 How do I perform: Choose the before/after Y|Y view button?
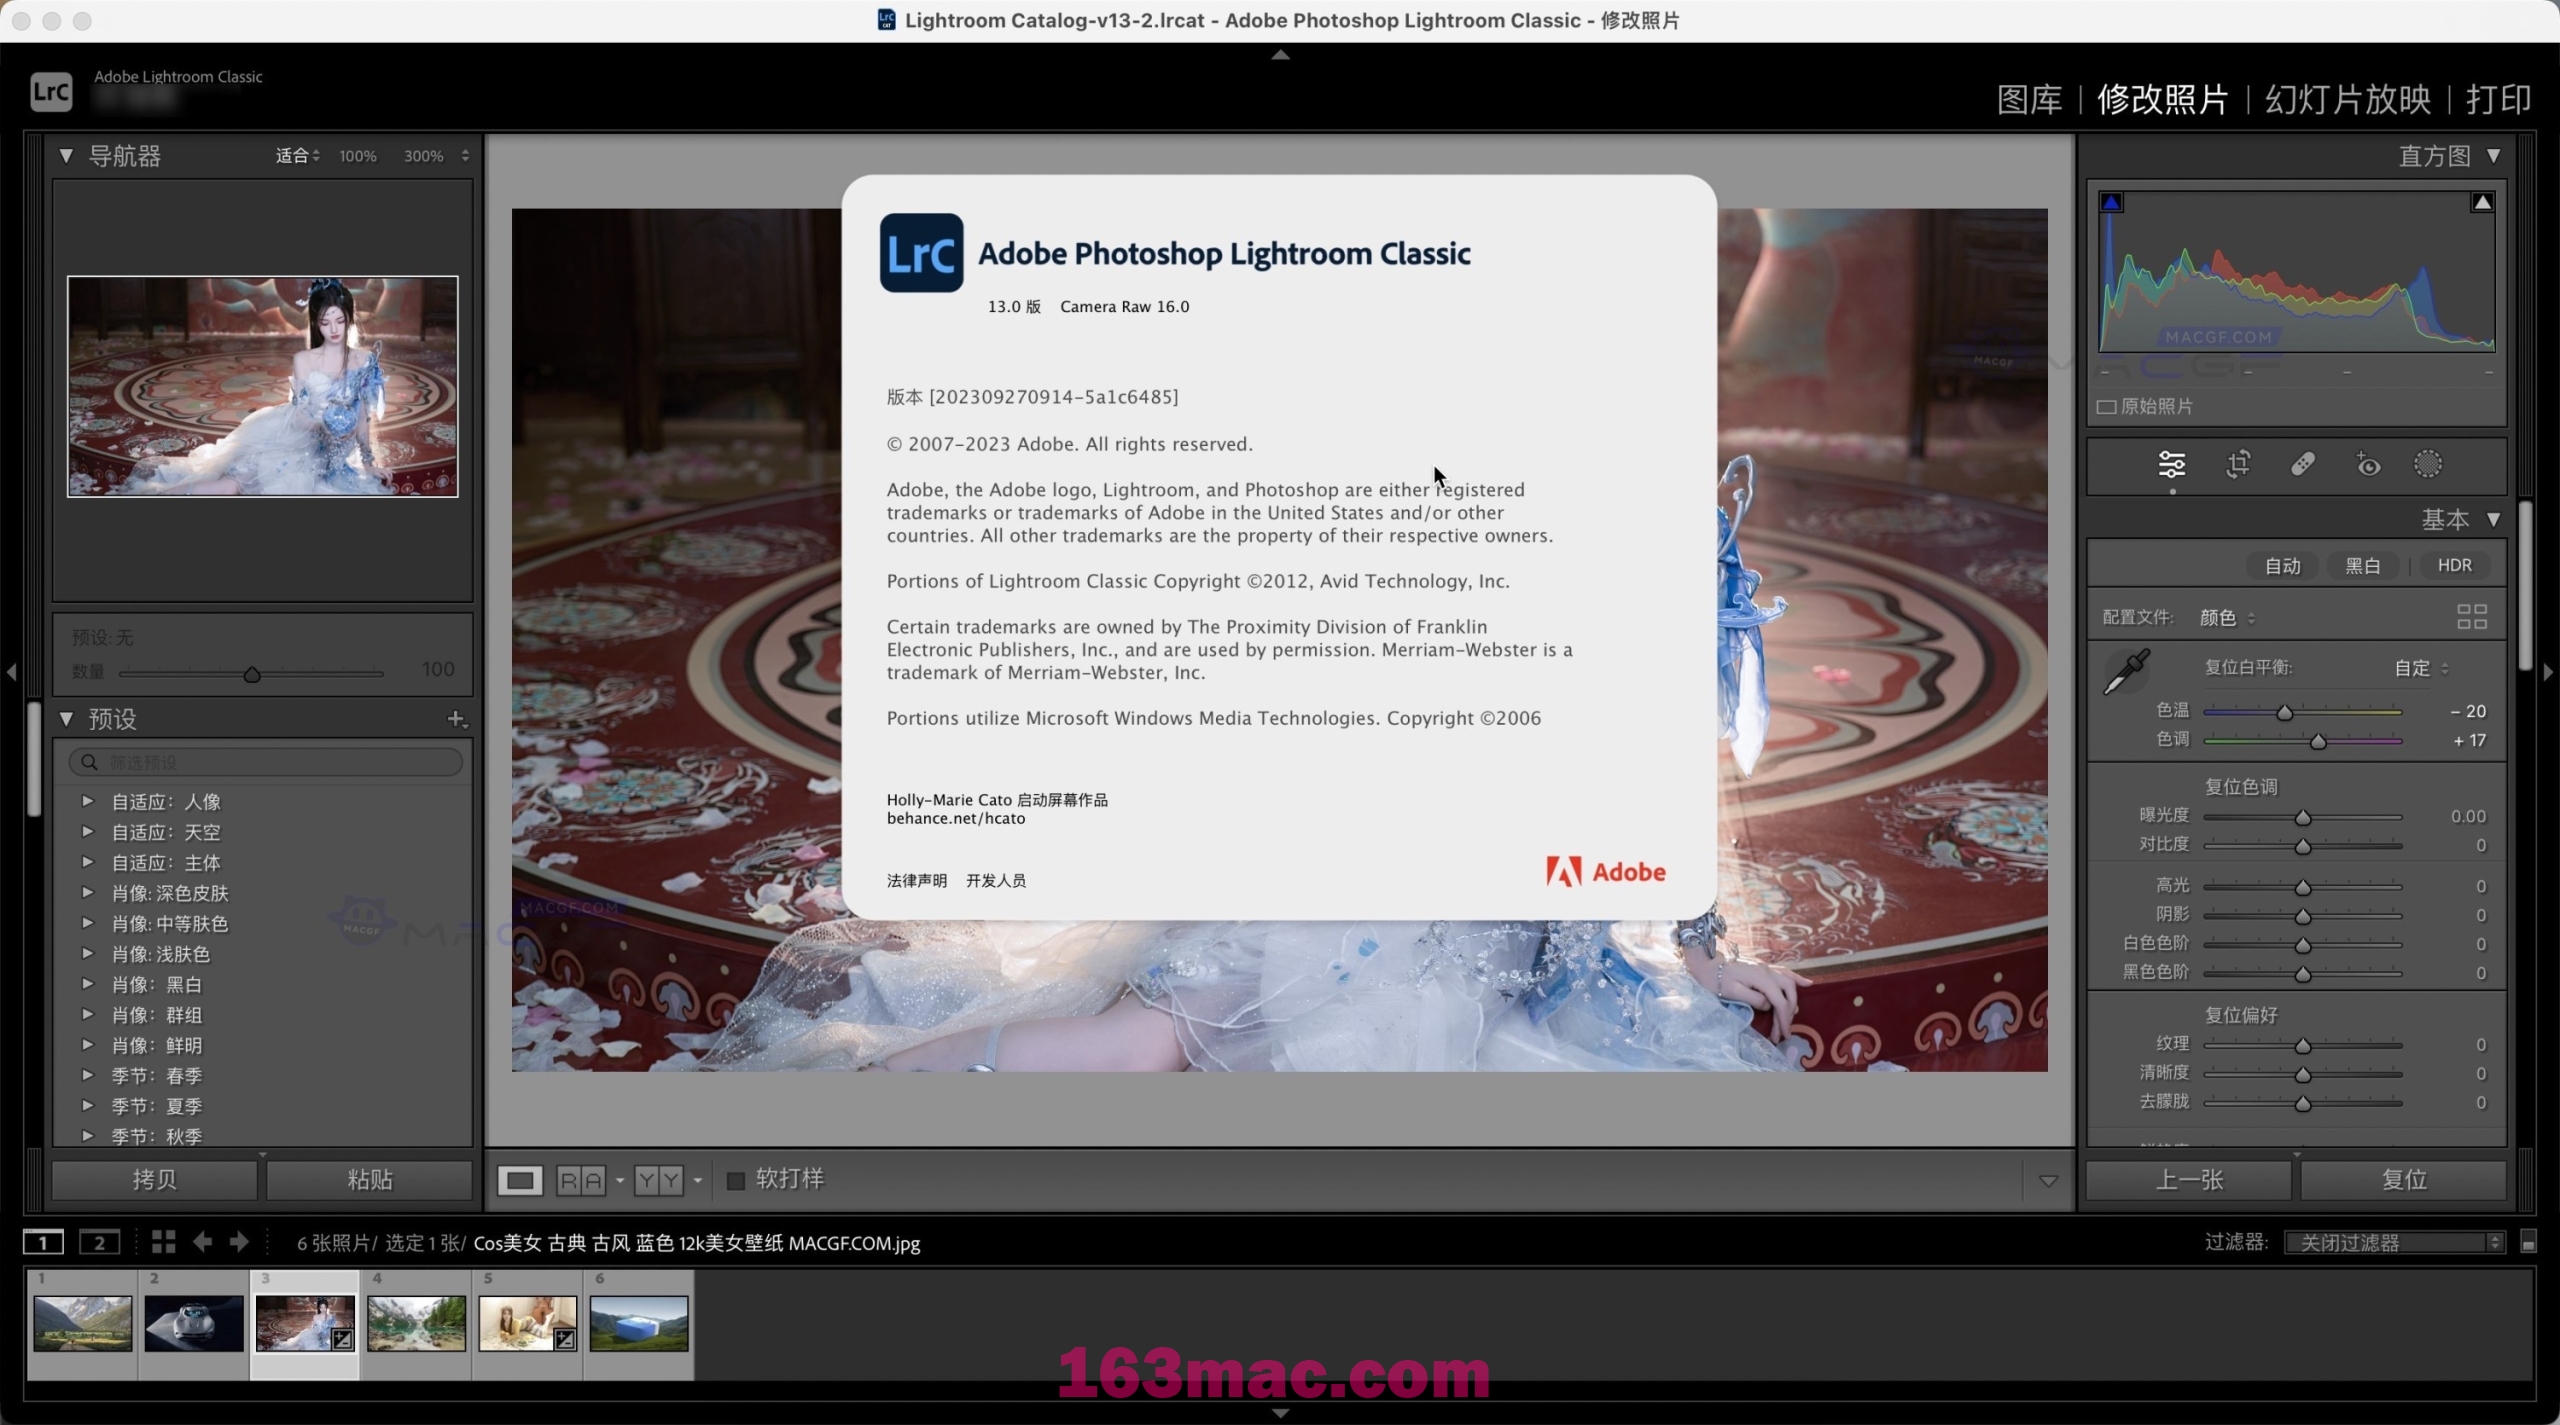(x=659, y=1180)
